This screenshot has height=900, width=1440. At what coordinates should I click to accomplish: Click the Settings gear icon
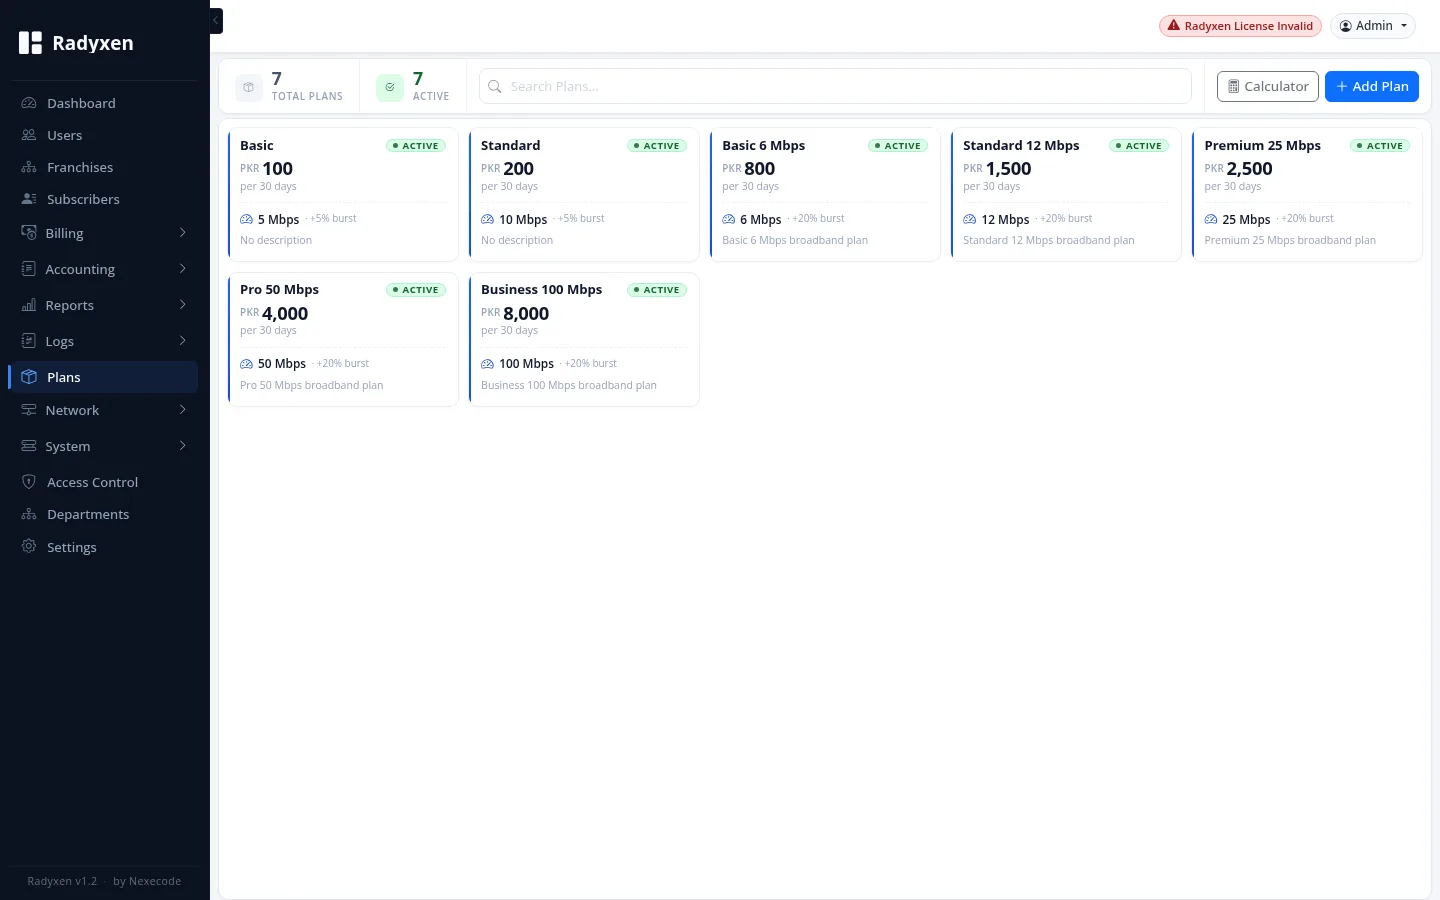(x=29, y=547)
